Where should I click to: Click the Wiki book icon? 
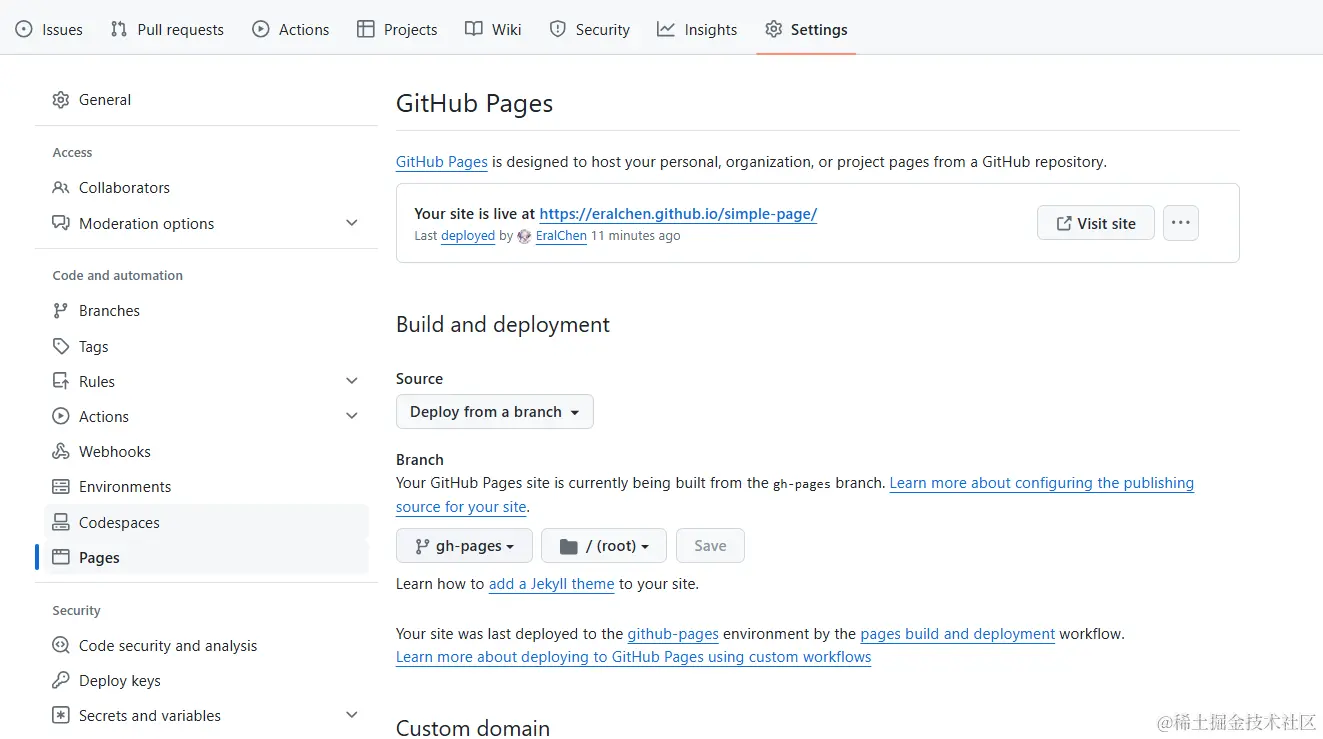pos(474,29)
